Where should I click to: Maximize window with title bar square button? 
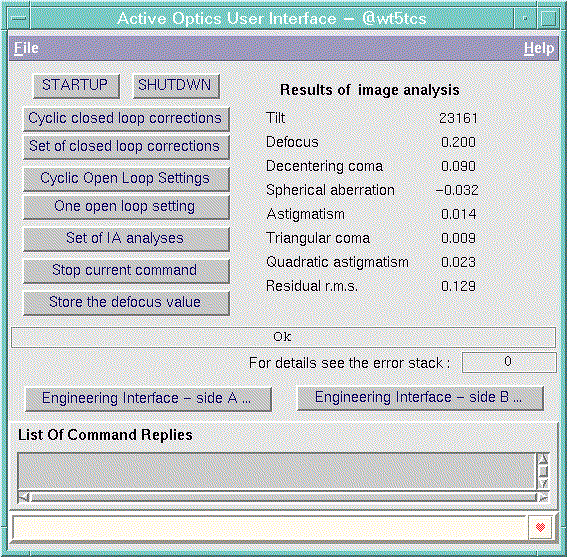click(549, 18)
